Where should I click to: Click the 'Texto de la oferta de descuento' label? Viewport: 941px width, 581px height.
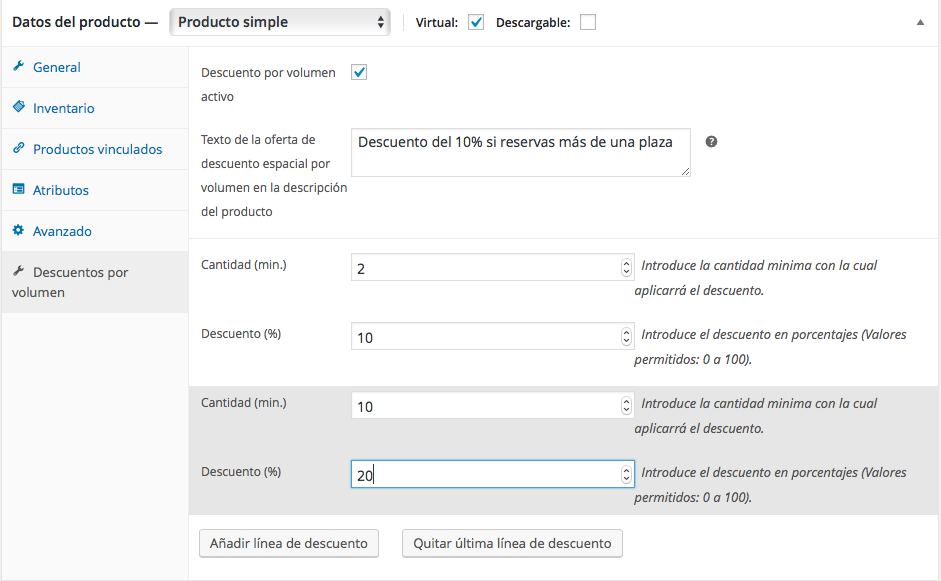[274, 175]
